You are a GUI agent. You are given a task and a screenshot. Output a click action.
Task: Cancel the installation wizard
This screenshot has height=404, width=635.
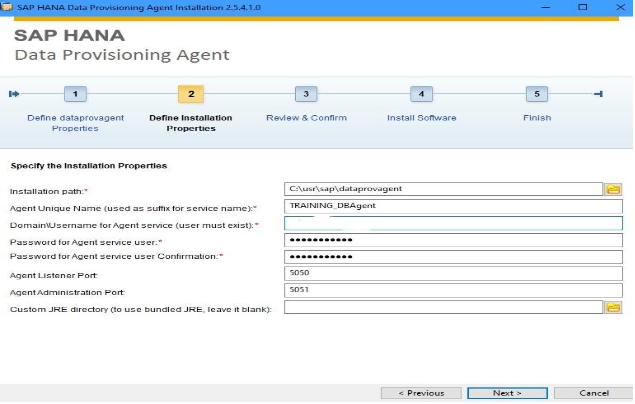pyautogui.click(x=593, y=393)
